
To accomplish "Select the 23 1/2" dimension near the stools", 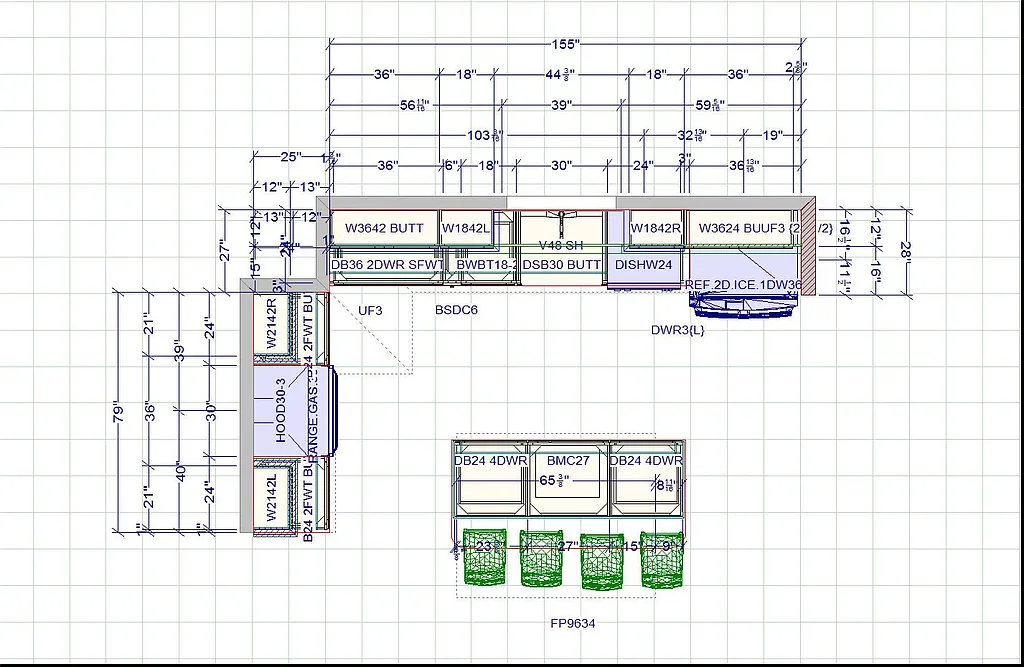I will click(x=491, y=545).
